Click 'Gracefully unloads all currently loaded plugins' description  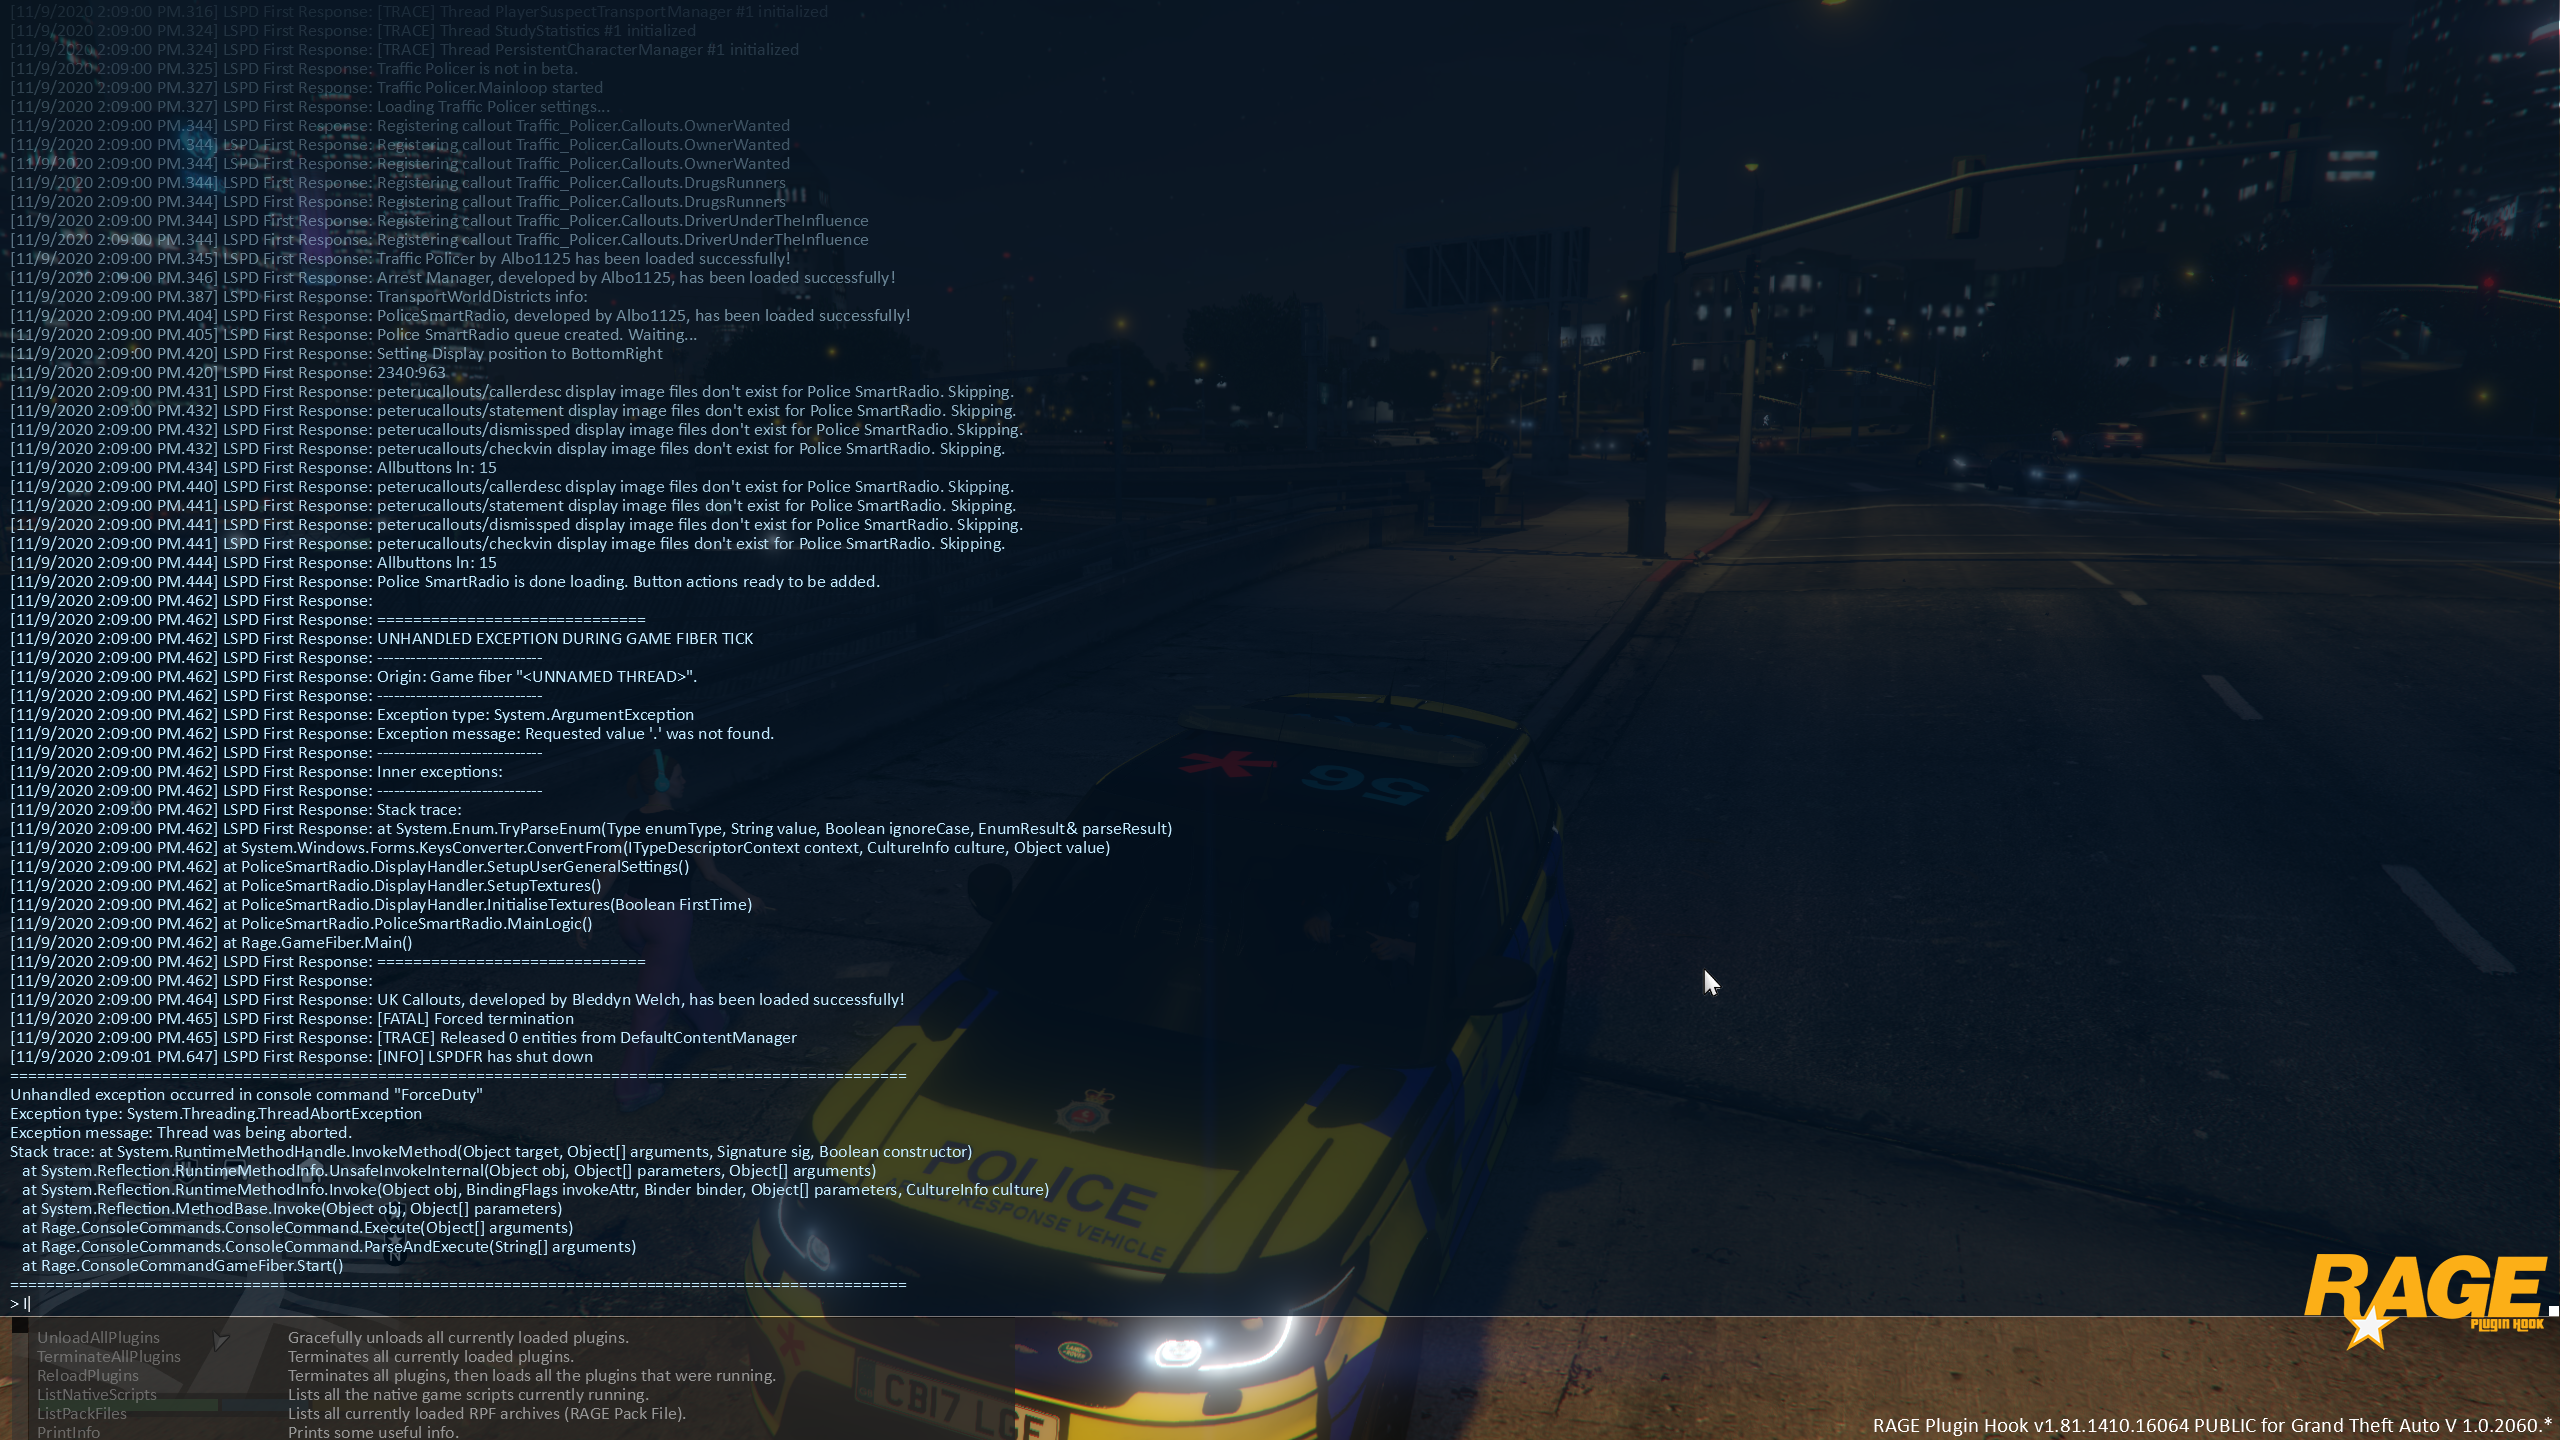[458, 1337]
